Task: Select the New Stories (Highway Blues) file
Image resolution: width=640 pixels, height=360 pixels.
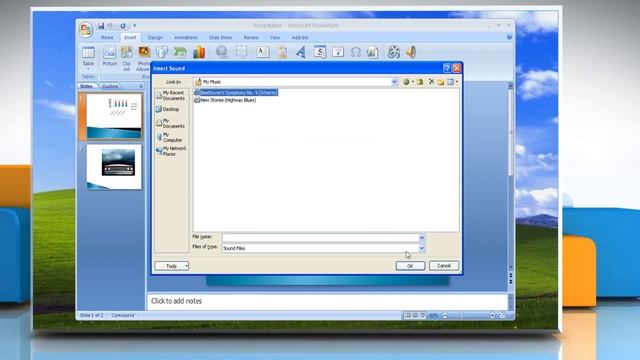Action: [225, 100]
